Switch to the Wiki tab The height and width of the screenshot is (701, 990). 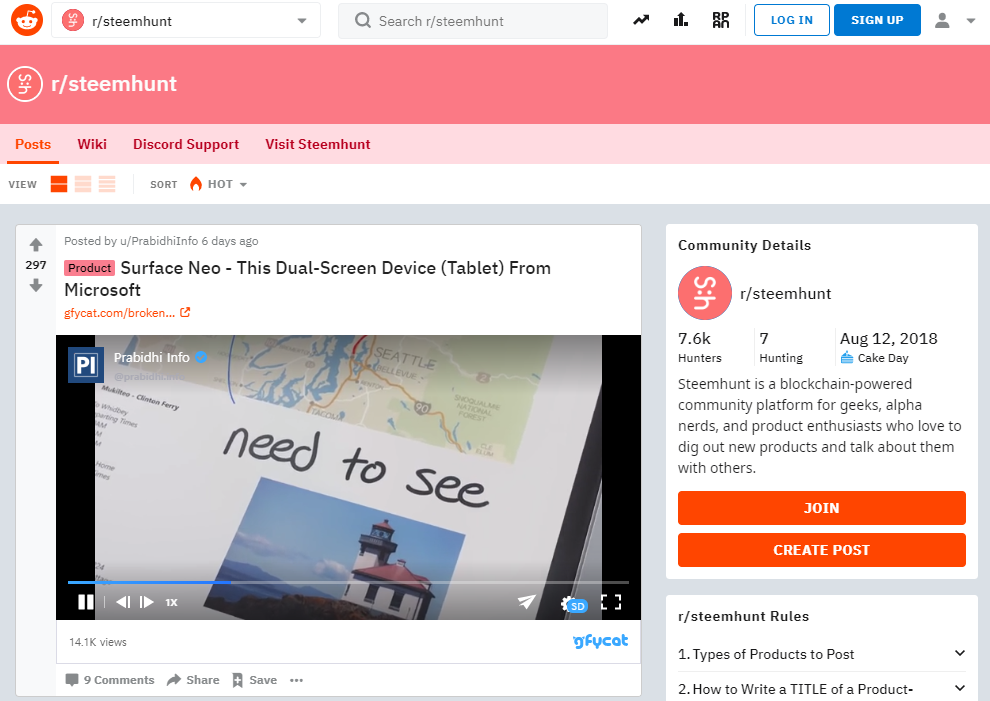92,144
